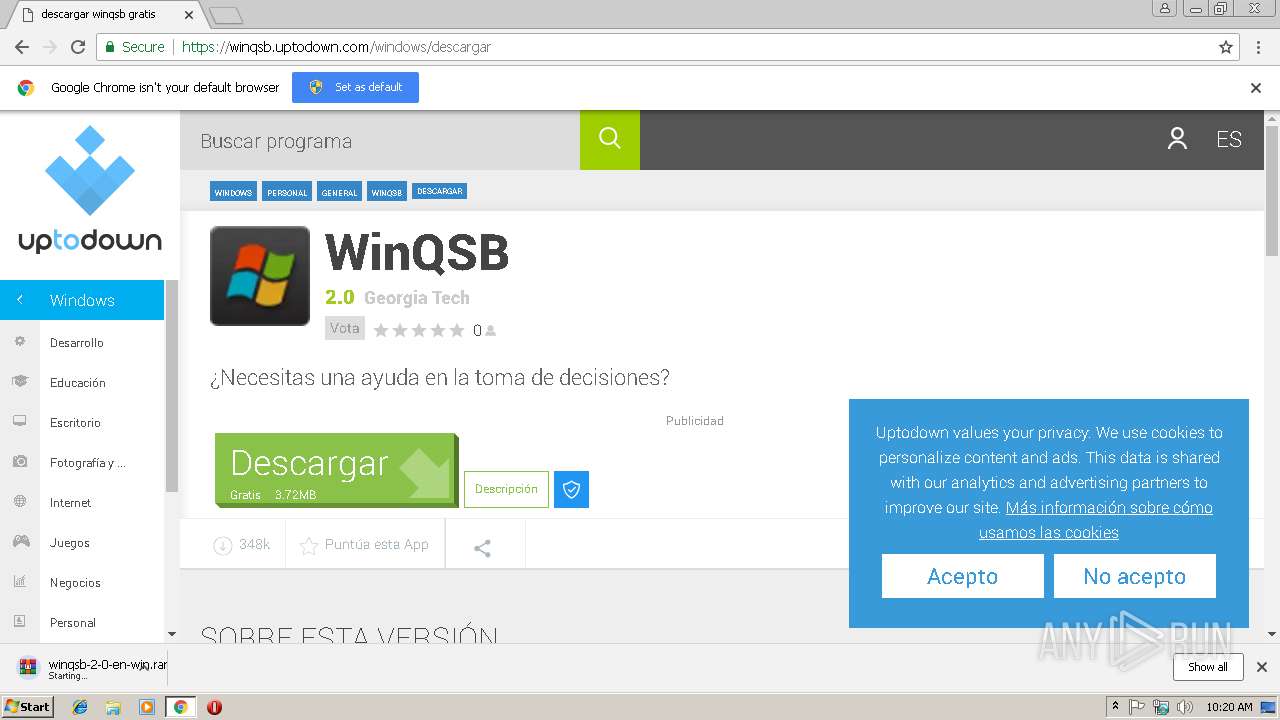Click the Internet globe icon
This screenshot has width=1280, height=720.
tap(19, 502)
